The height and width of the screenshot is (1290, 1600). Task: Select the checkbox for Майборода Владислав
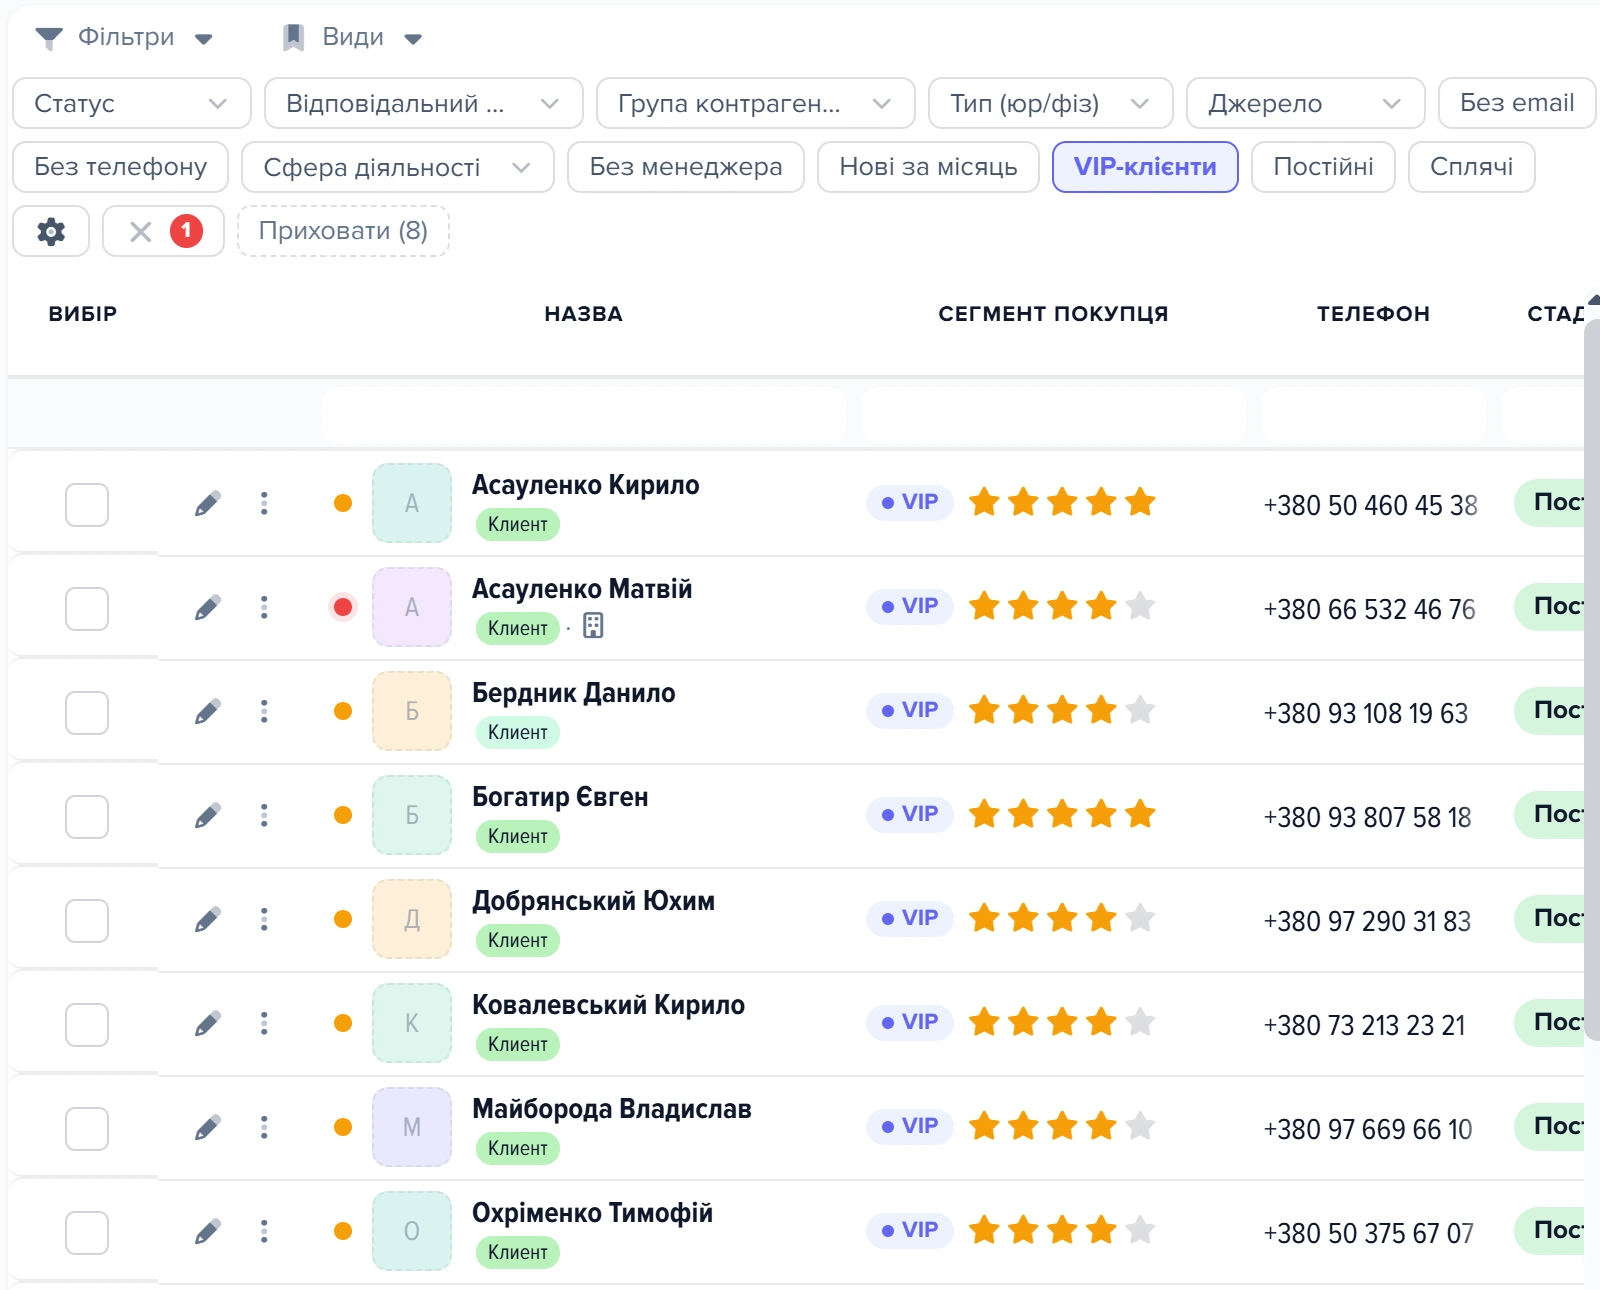(87, 1129)
